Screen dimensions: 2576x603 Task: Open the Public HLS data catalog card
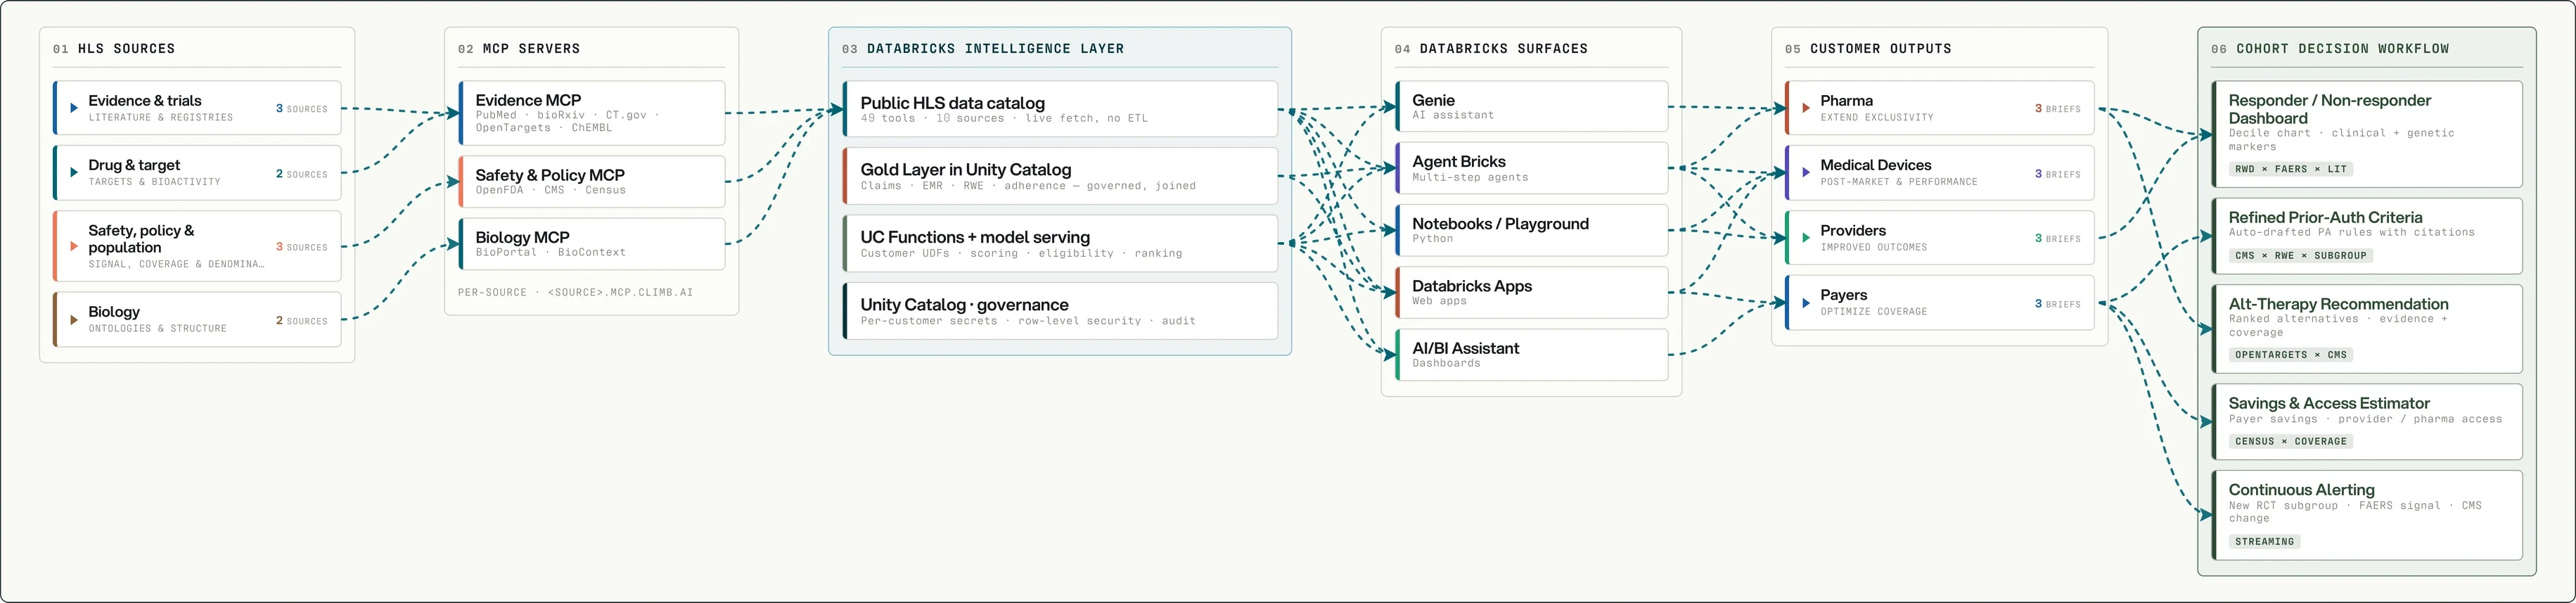coord(1060,109)
